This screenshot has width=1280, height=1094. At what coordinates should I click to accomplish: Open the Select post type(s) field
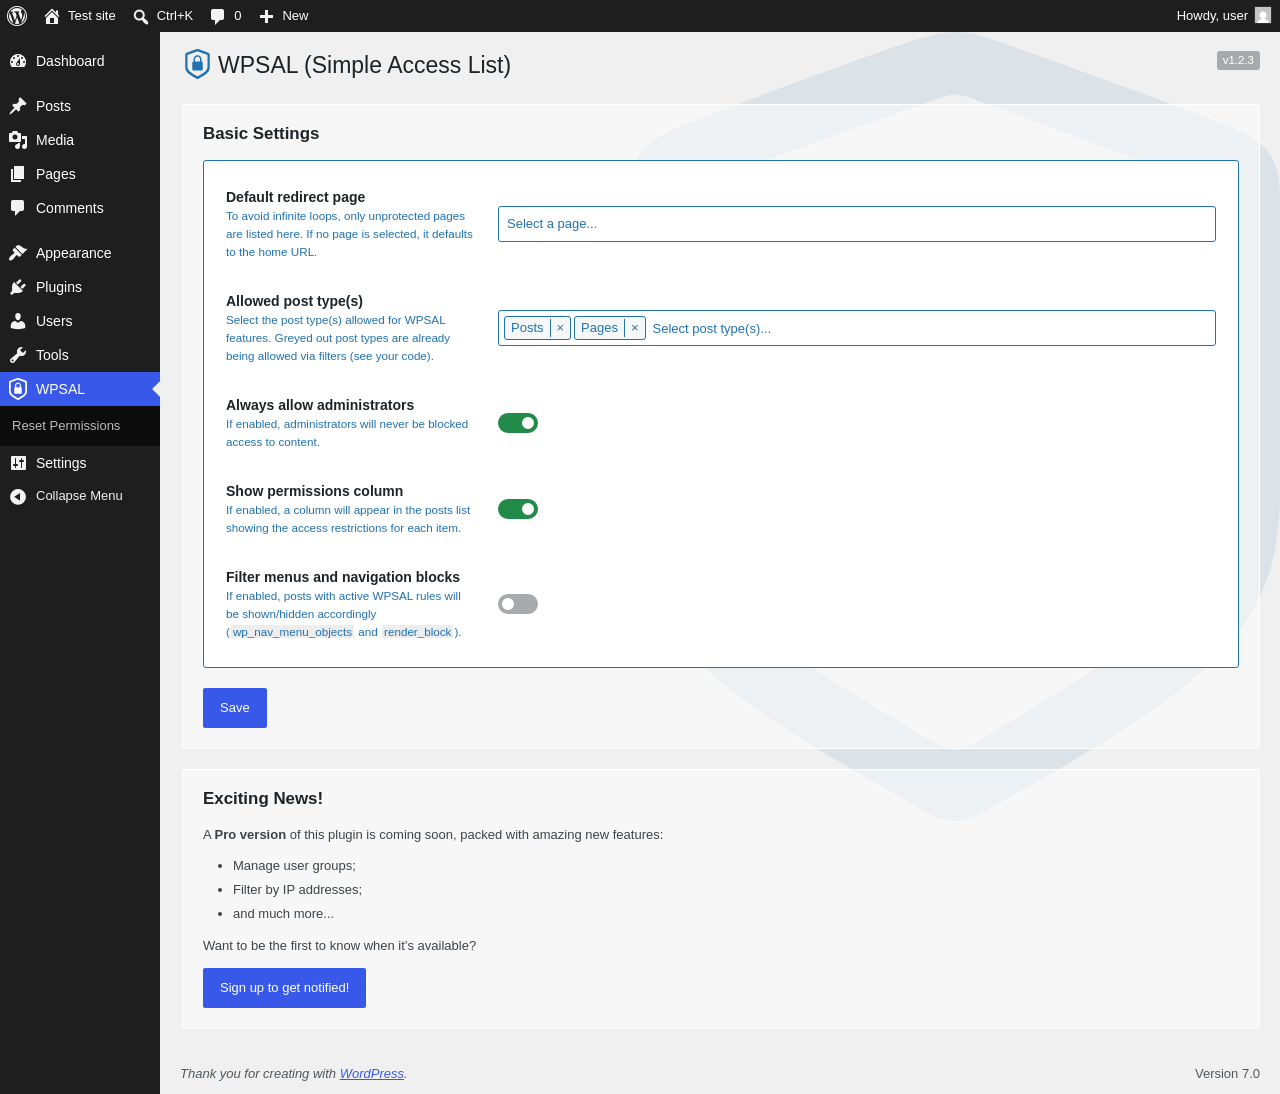(930, 328)
